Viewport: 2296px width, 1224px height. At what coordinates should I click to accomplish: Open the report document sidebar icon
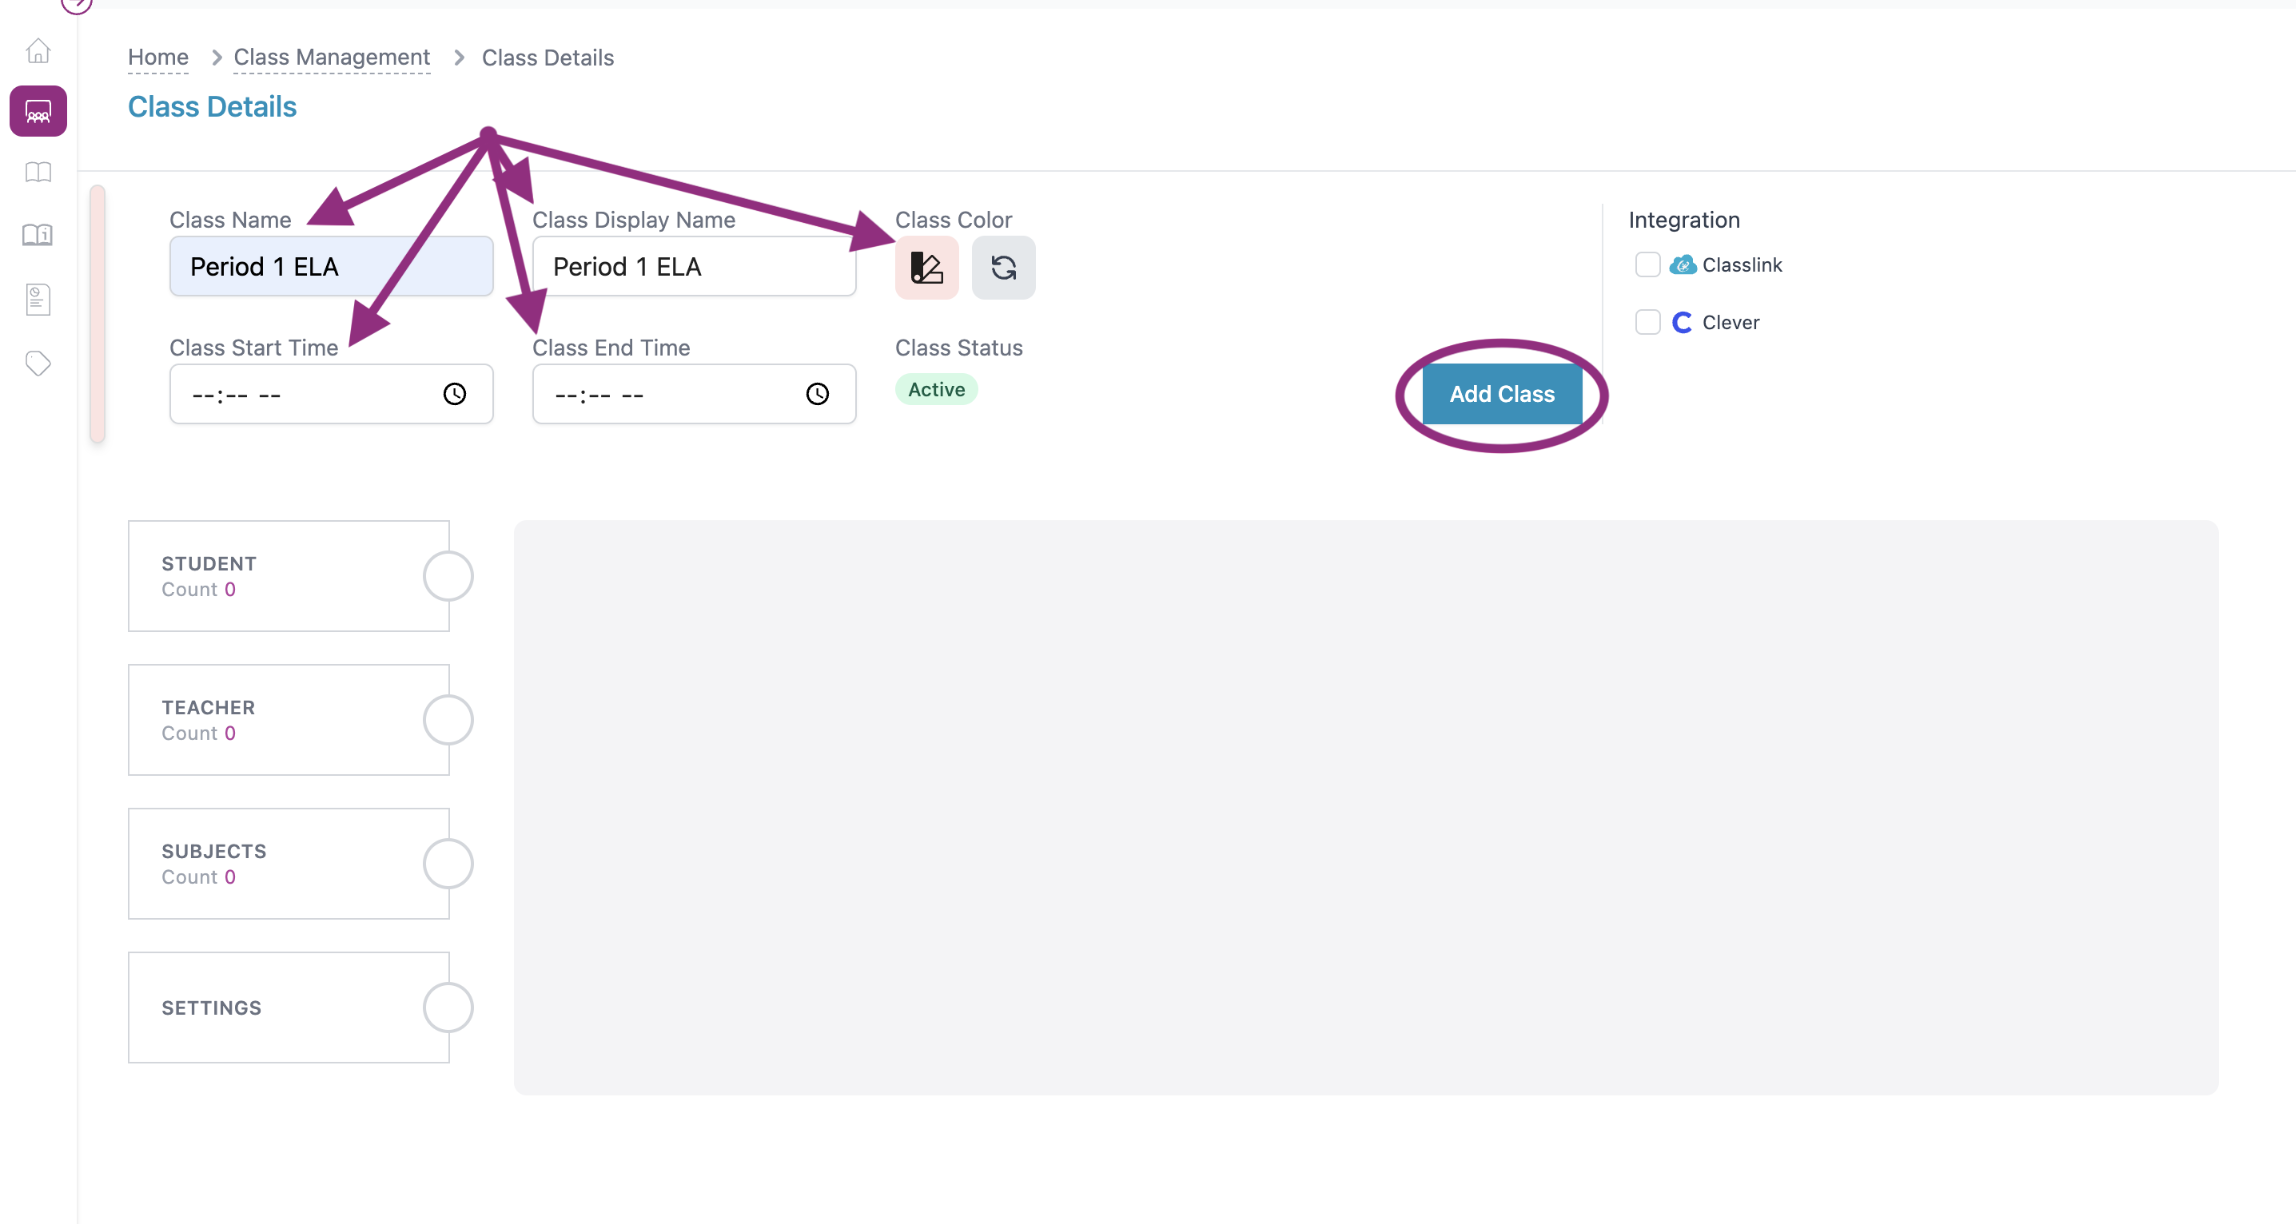pos(38,299)
